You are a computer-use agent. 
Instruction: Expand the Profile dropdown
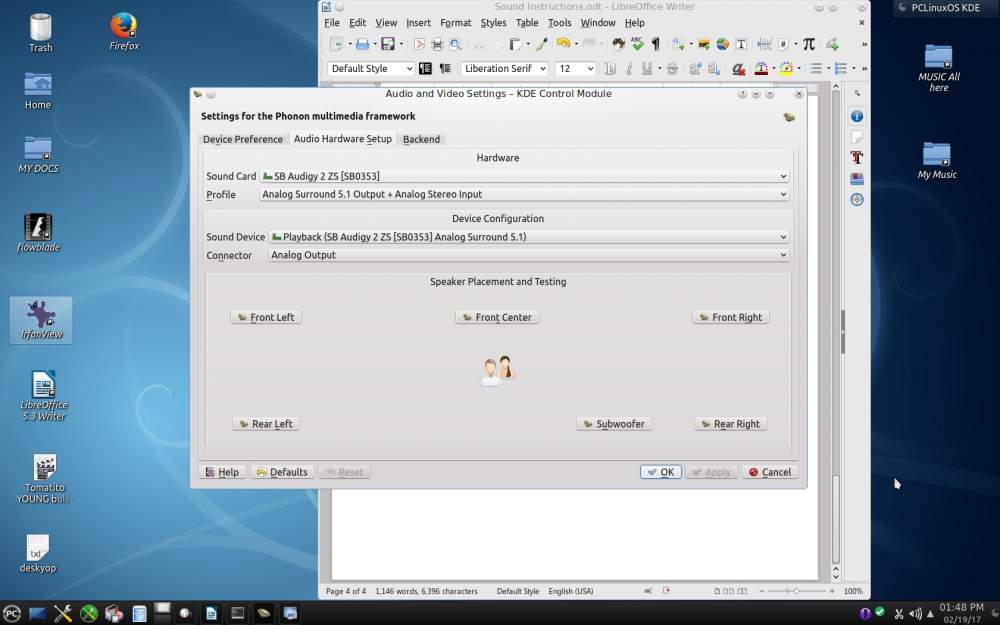pyautogui.click(x=524, y=195)
